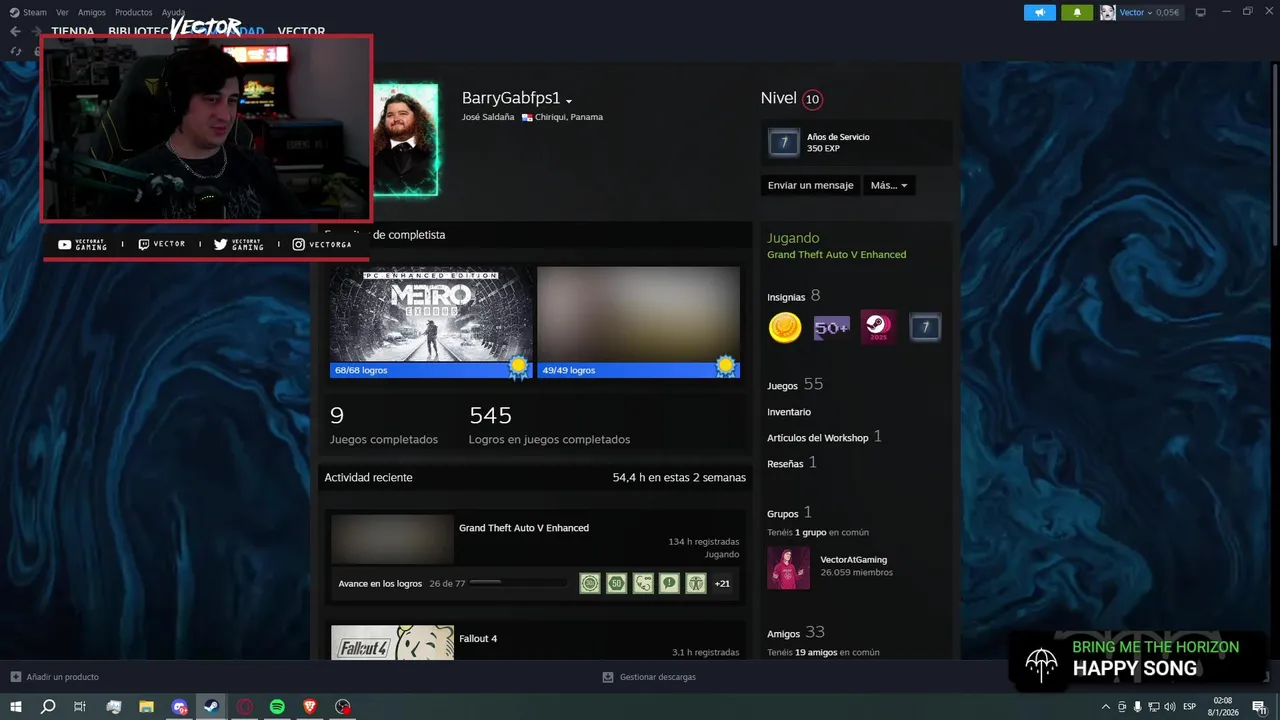Click the Insignias 8 heading link
This screenshot has width=1280, height=720.
pos(794,297)
